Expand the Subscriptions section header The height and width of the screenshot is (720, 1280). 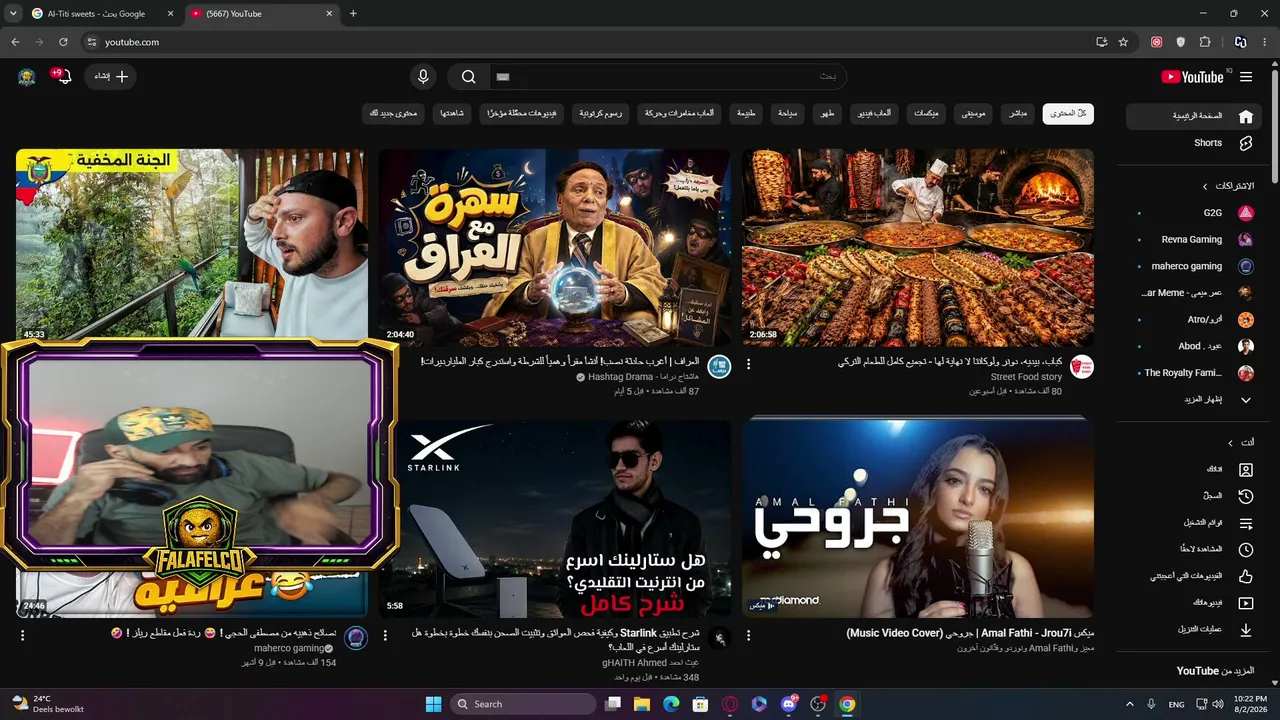[1228, 186]
